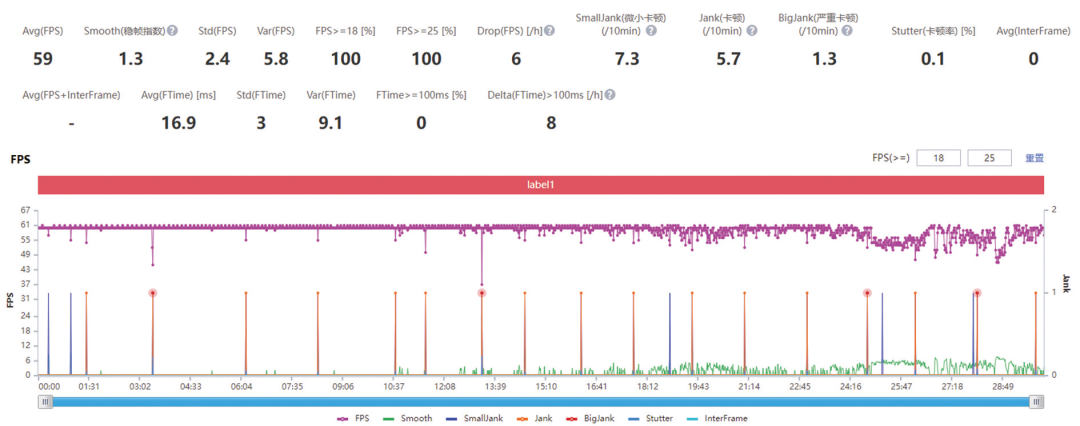Toggle Jank series in chart legend

click(x=532, y=418)
